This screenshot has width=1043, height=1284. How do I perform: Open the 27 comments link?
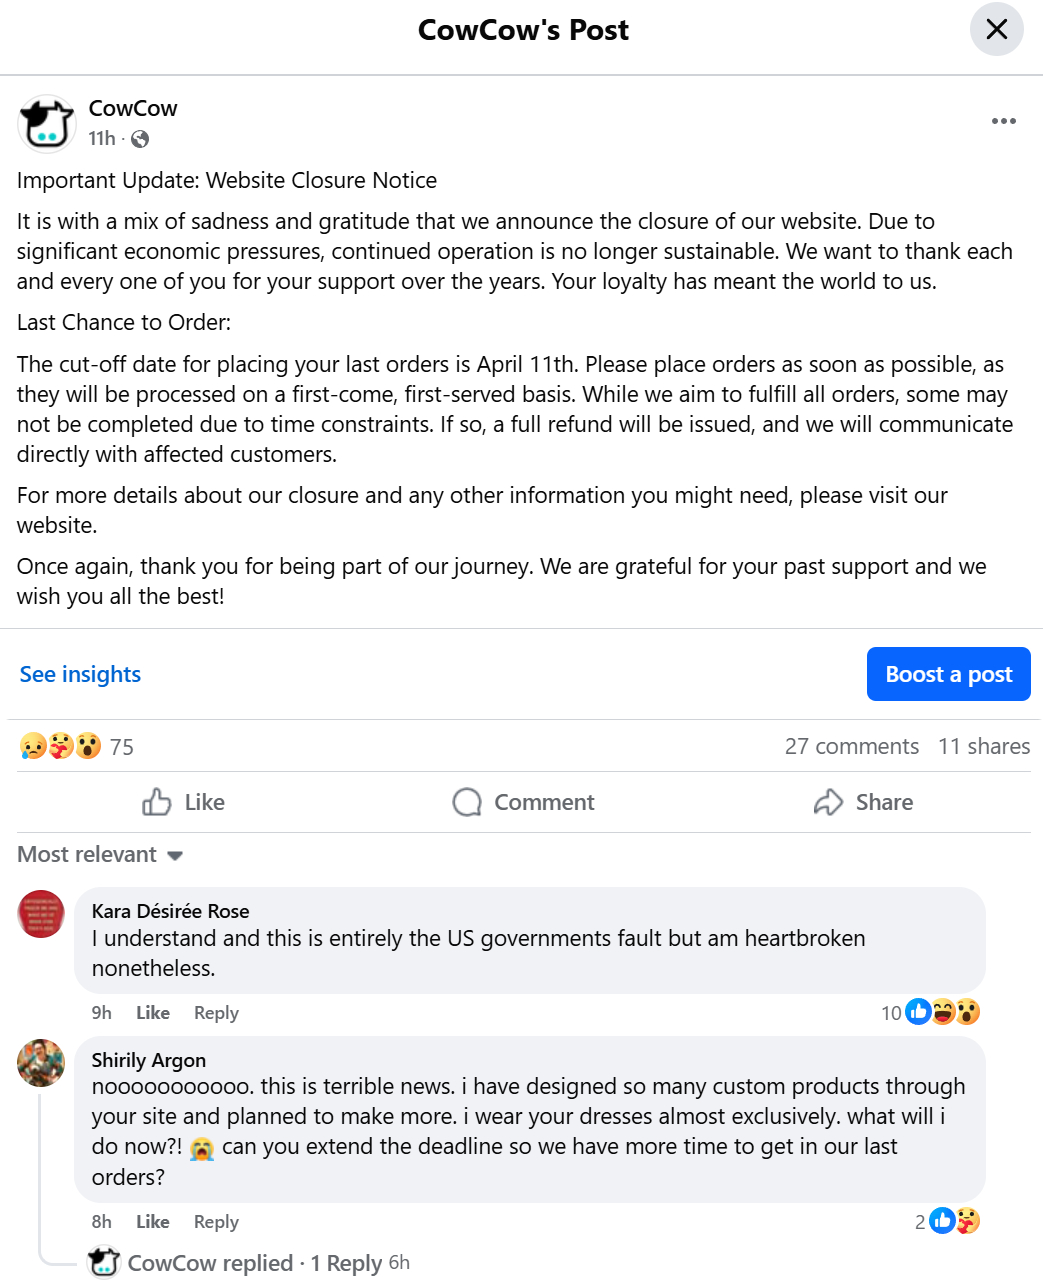(851, 746)
